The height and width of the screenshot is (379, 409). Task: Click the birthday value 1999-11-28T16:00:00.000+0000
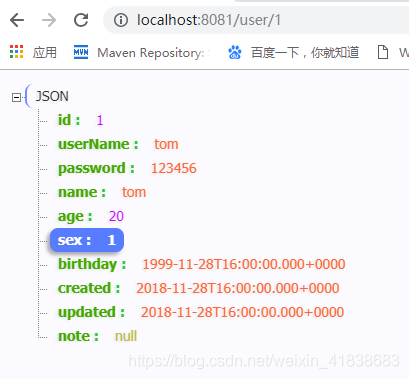[x=244, y=264]
